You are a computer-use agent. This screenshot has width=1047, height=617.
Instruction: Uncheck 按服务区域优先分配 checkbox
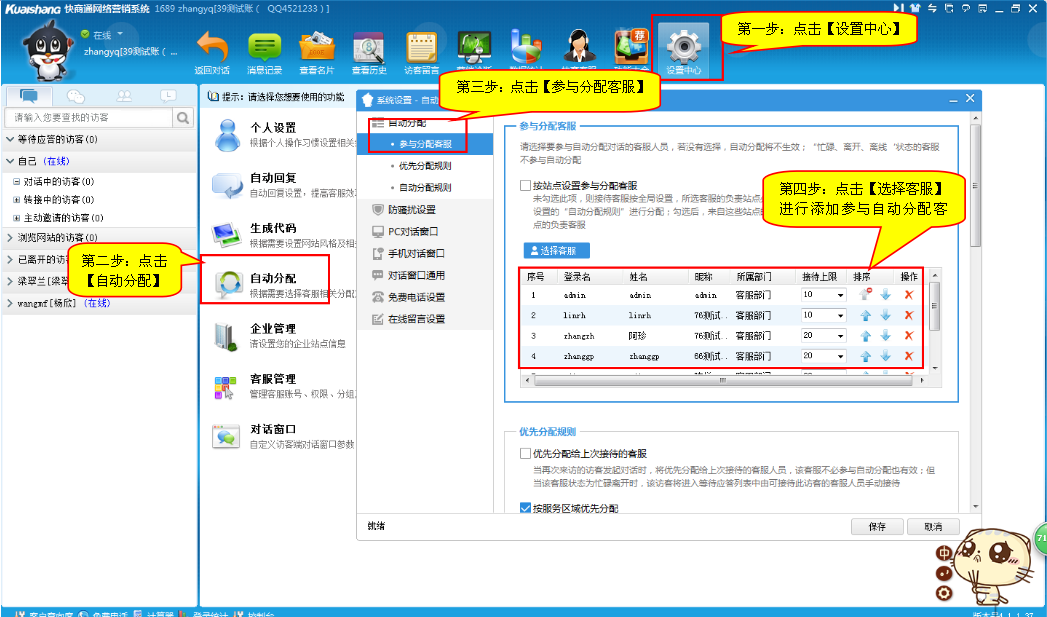[x=526, y=509]
